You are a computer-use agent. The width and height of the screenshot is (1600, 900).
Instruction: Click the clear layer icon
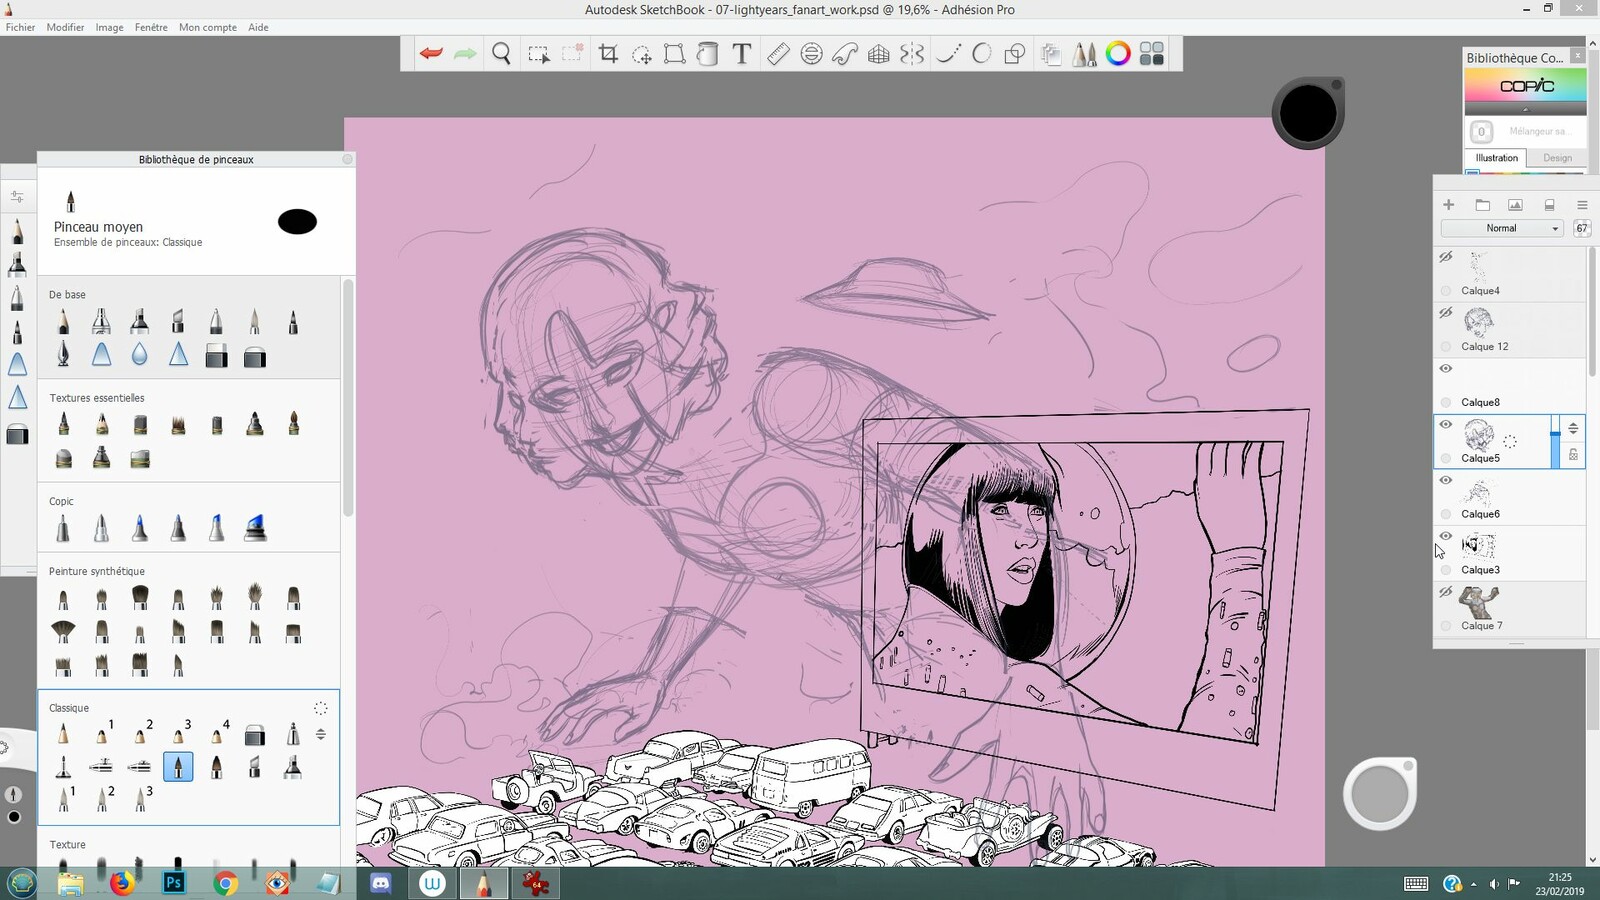[1549, 205]
